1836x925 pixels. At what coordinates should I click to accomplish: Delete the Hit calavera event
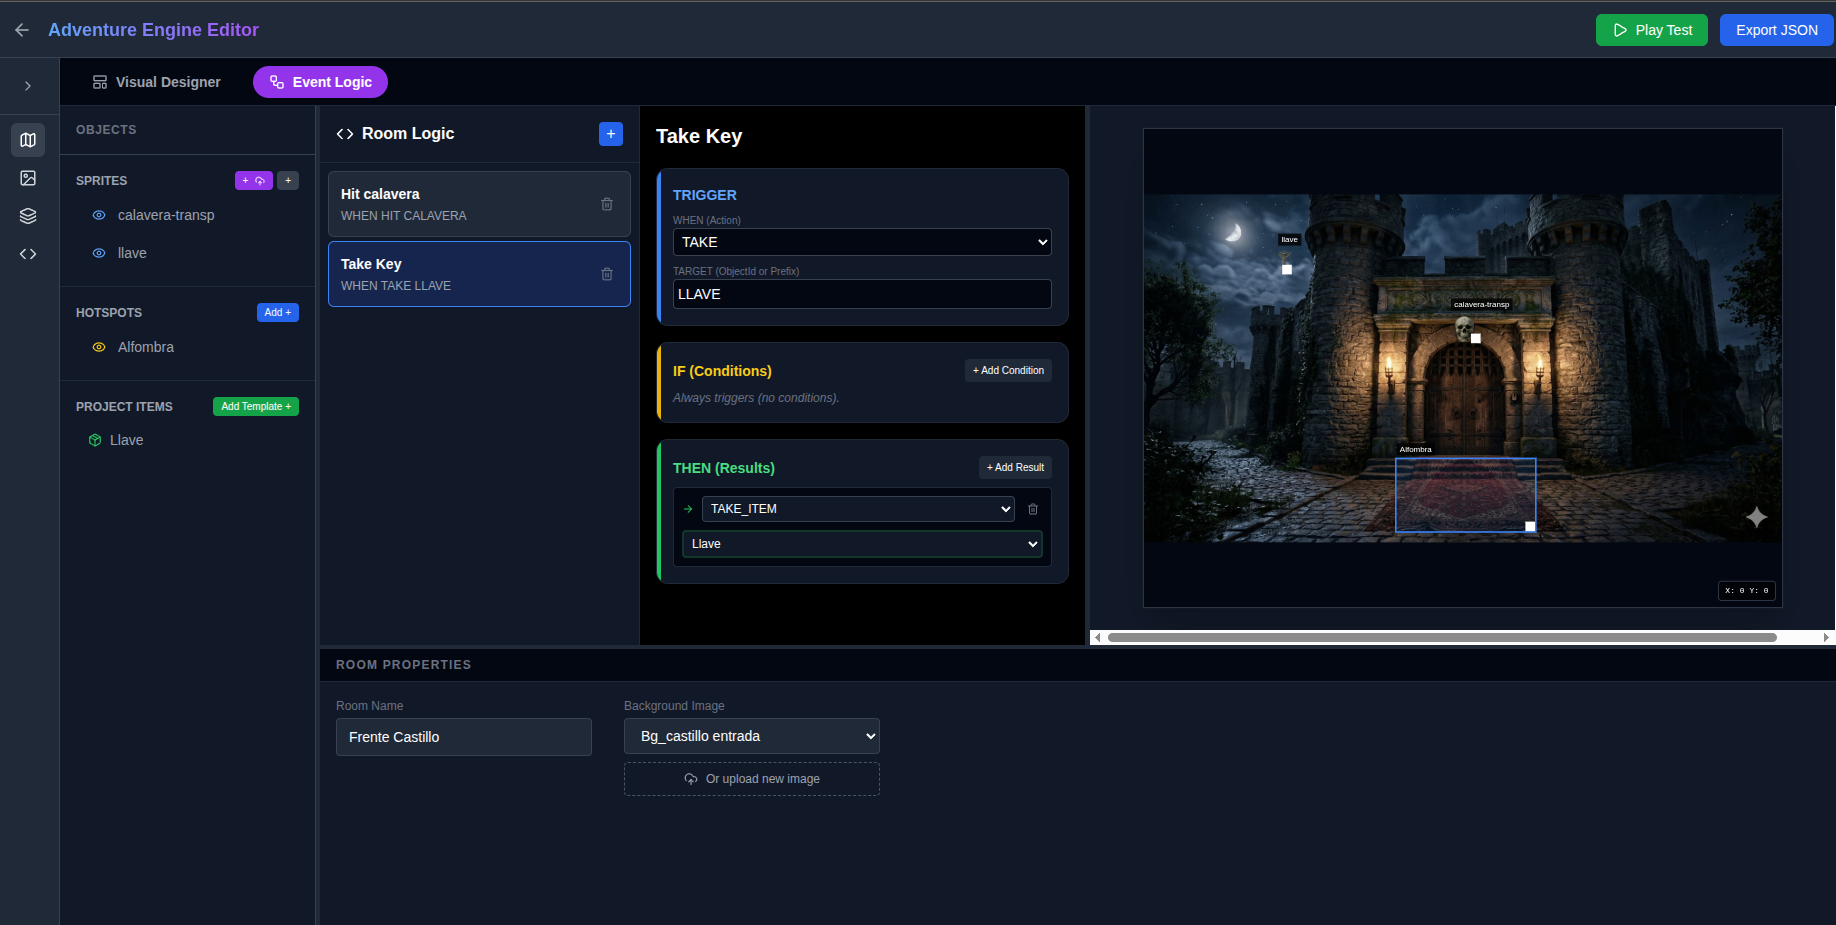pos(607,204)
